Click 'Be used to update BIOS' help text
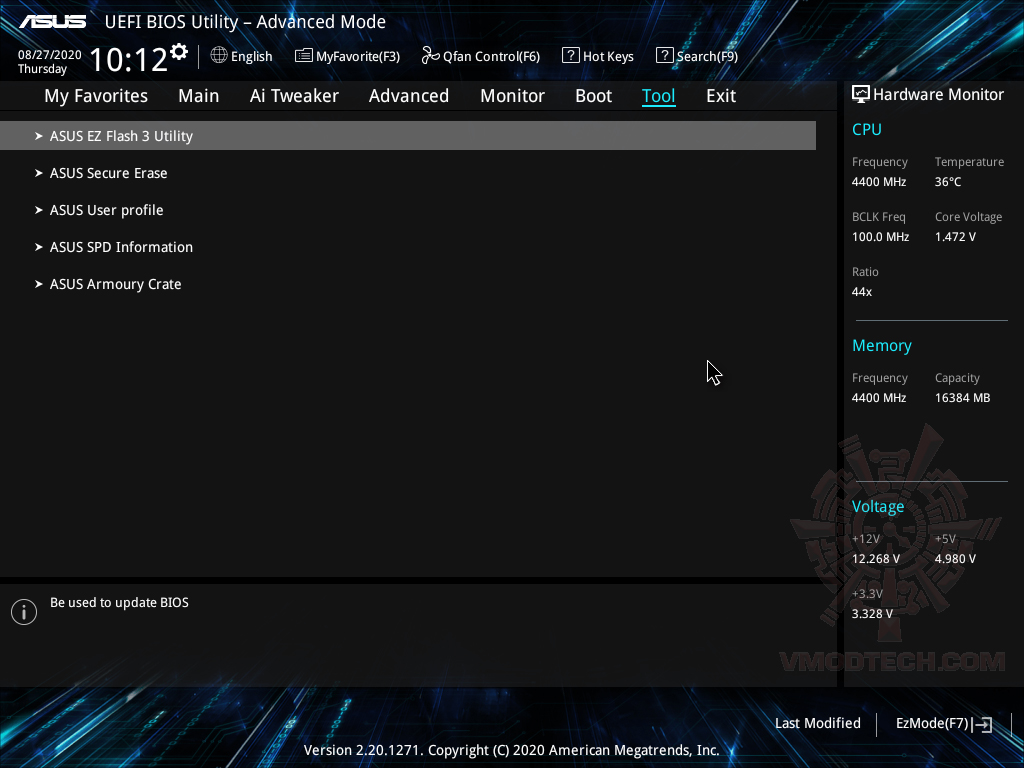 click(x=120, y=603)
